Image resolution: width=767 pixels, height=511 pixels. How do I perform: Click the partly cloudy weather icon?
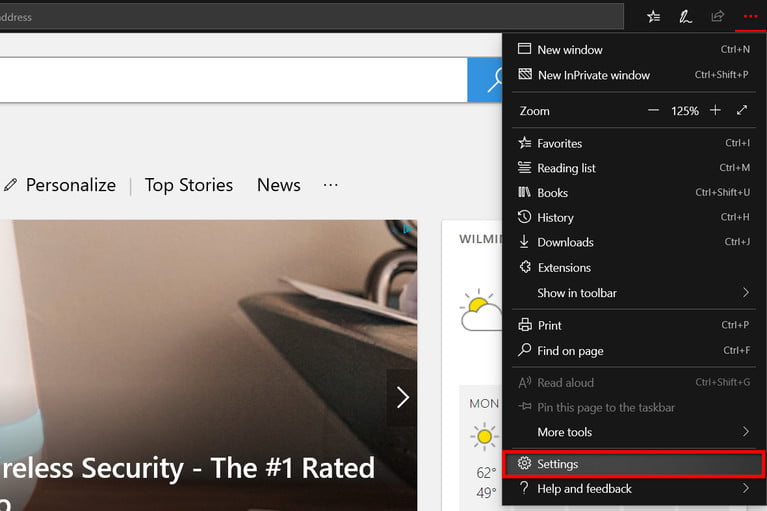point(481,311)
